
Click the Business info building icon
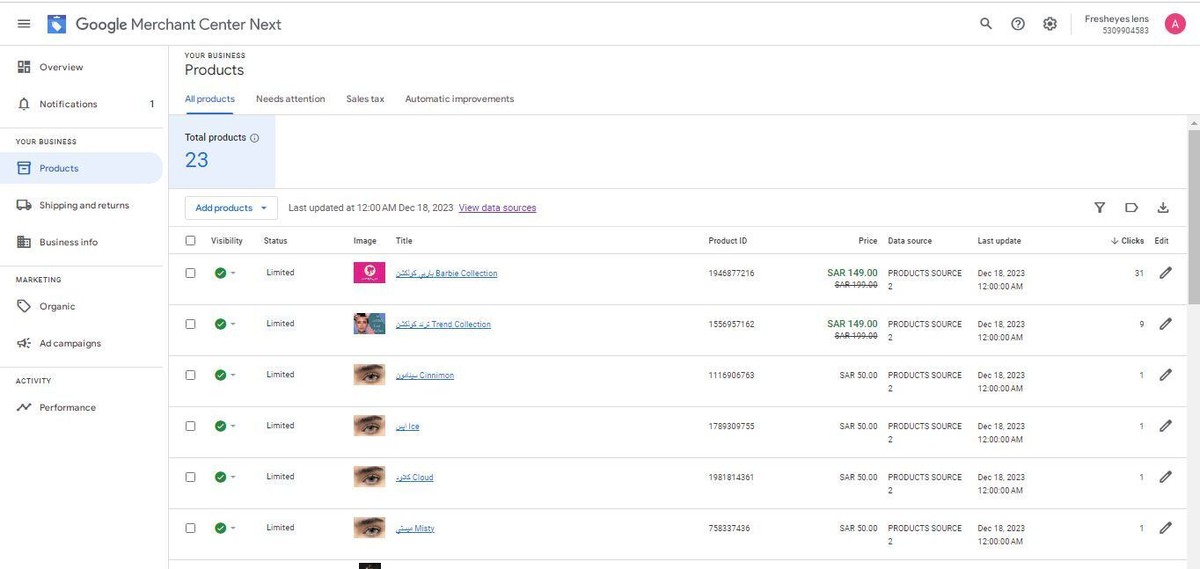coord(24,242)
